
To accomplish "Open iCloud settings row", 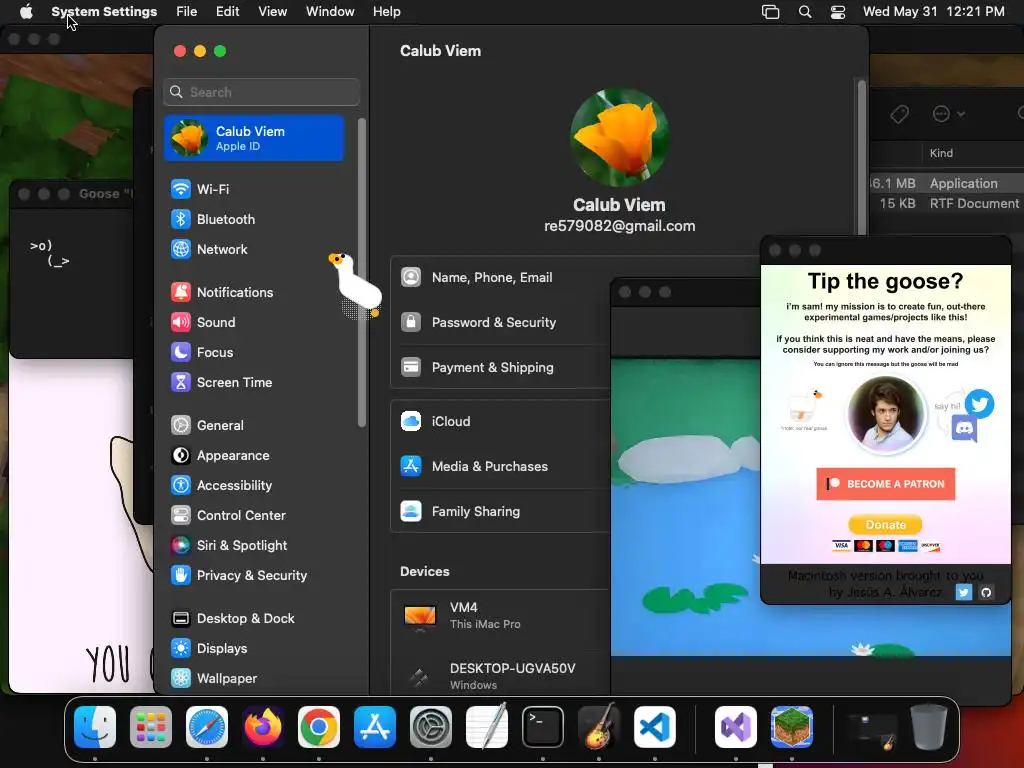I will pos(500,422).
